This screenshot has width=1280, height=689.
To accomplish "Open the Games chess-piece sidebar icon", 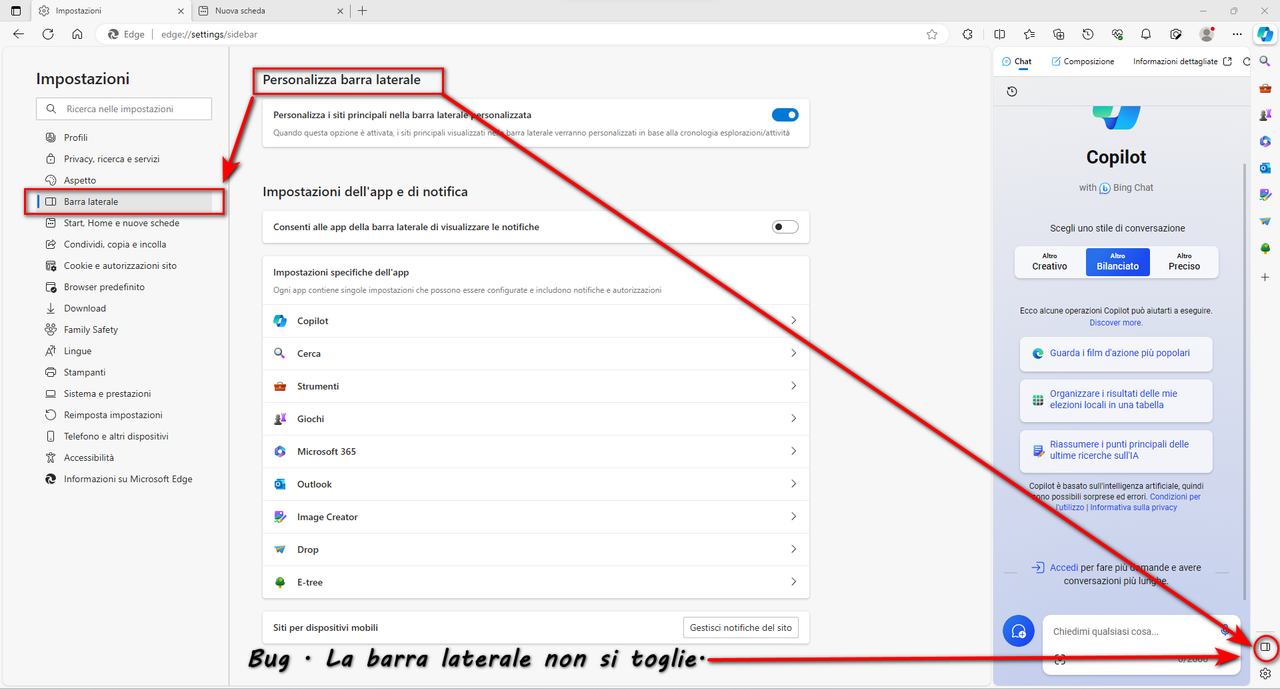I will point(1265,115).
